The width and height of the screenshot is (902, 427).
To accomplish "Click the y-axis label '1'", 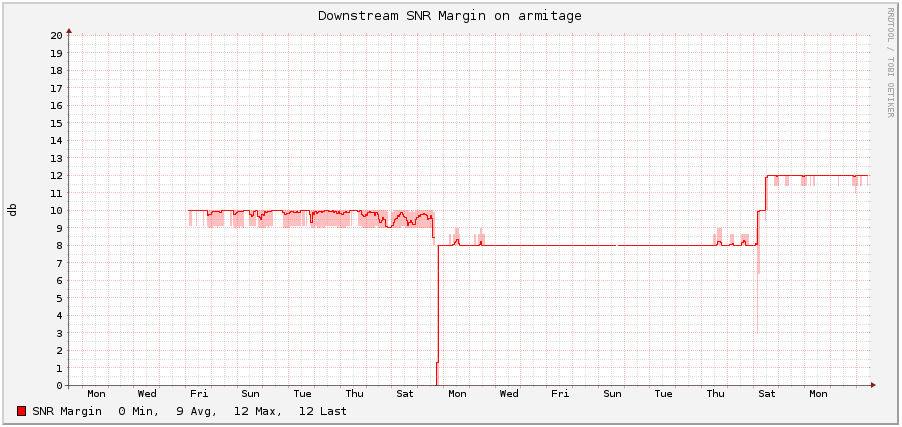I will [59, 368].
